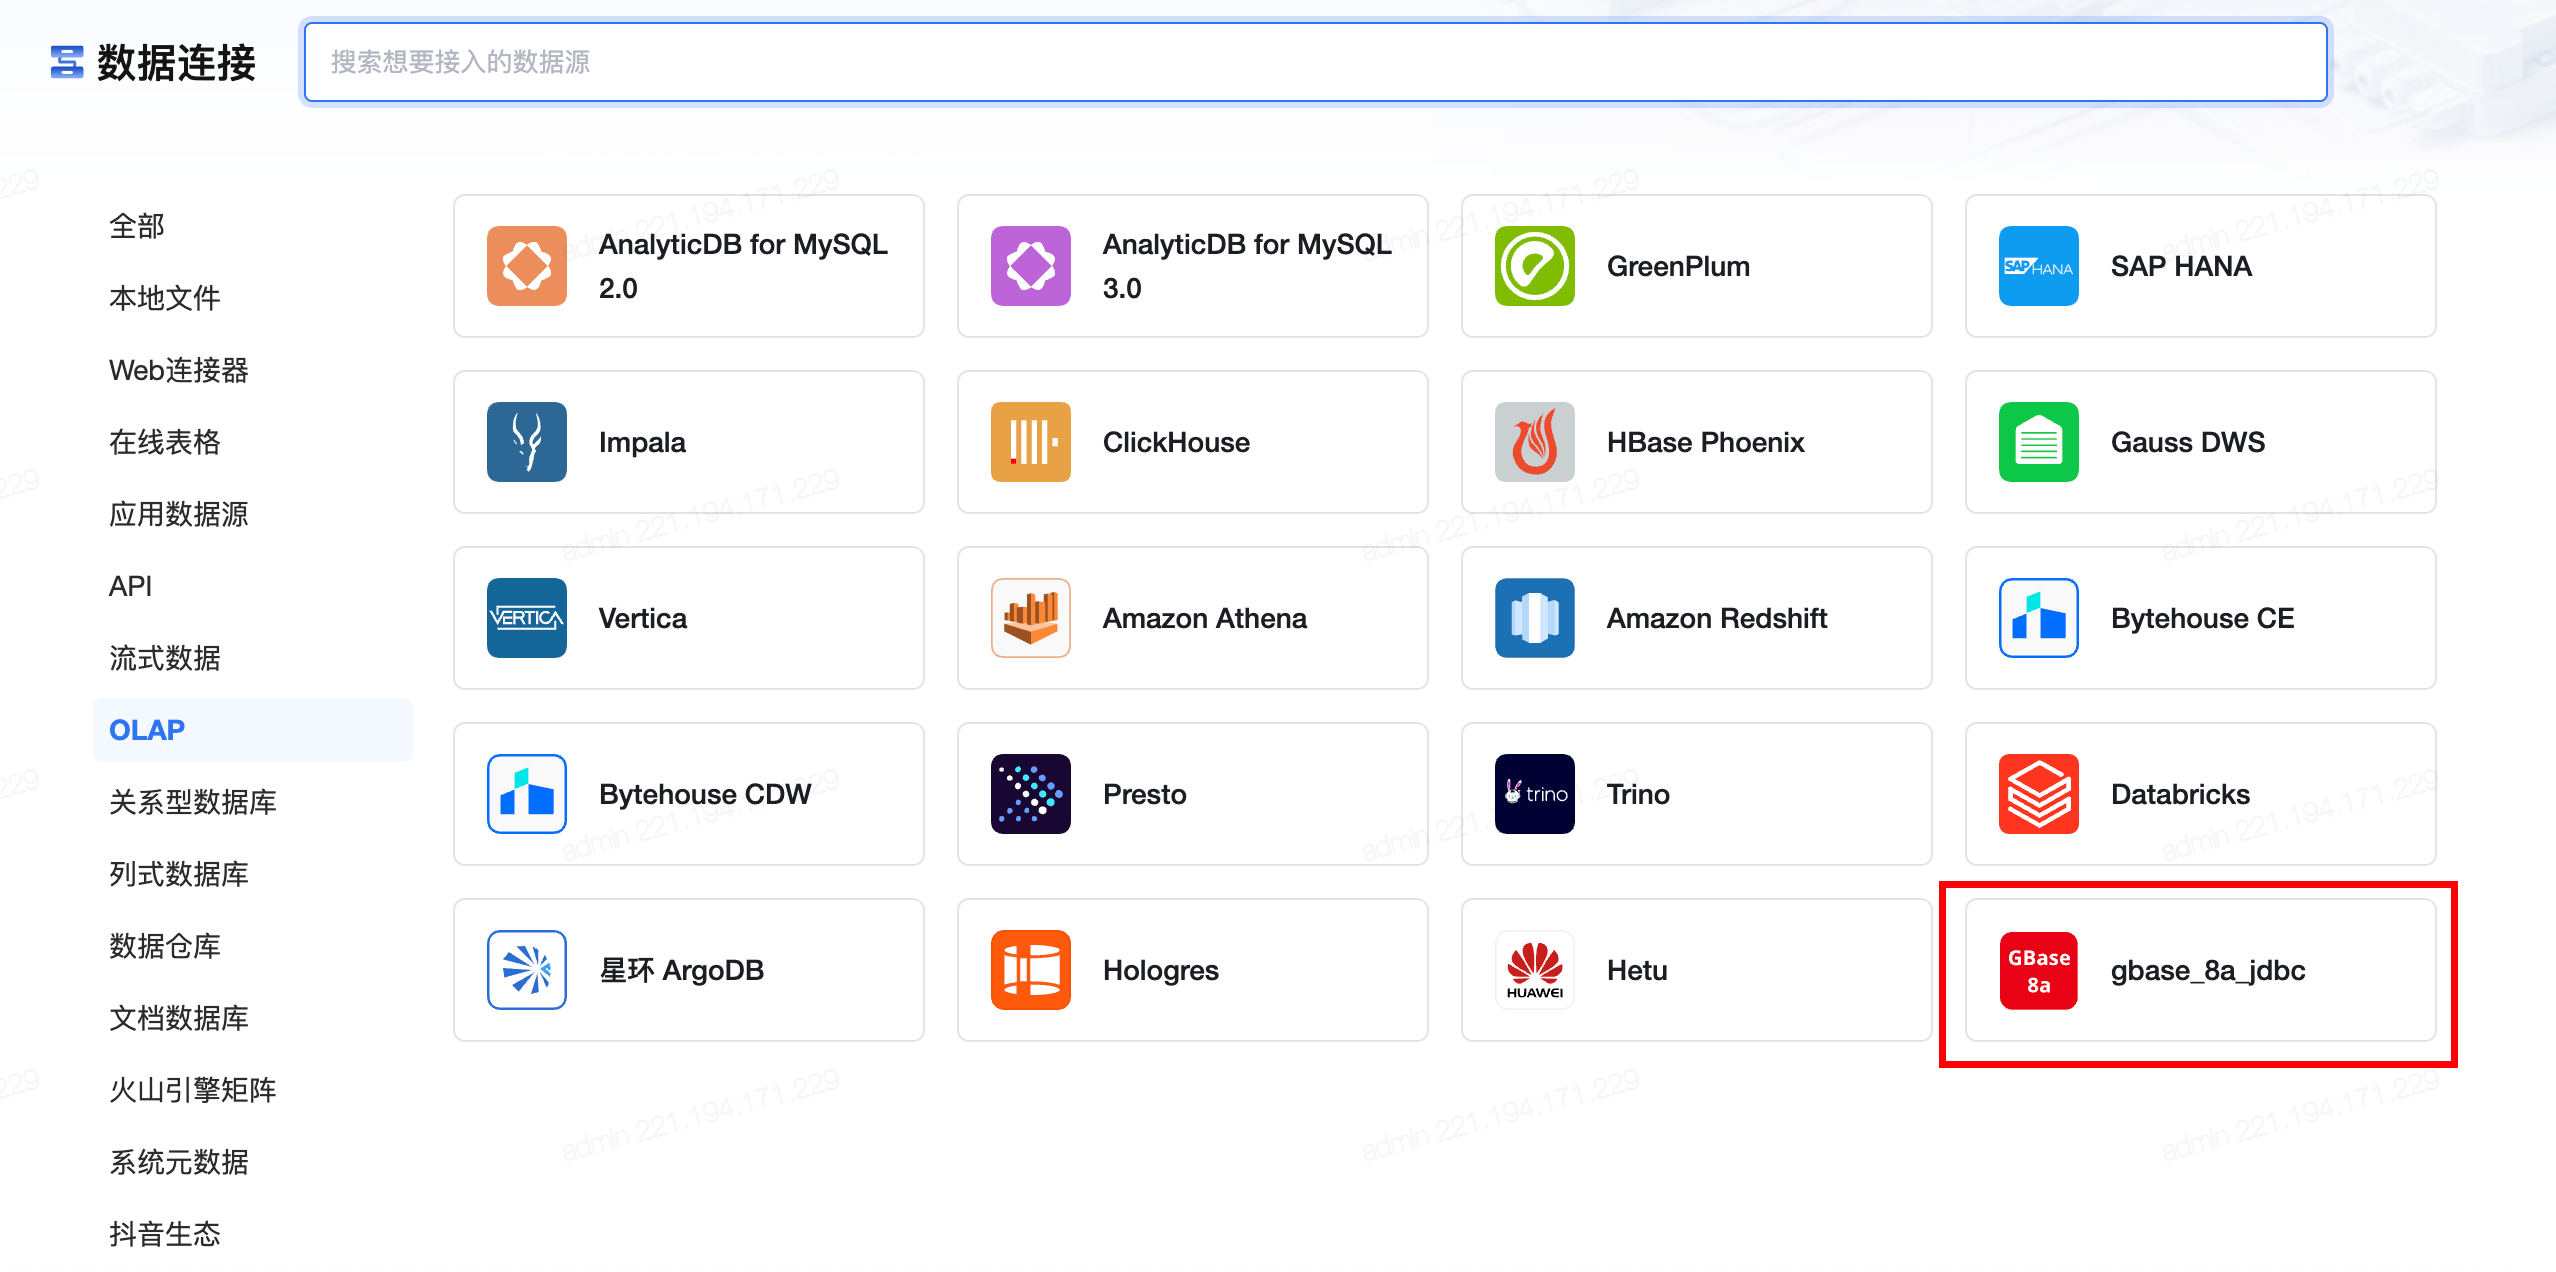Open the Amazon Redshift connector name

[1717, 618]
